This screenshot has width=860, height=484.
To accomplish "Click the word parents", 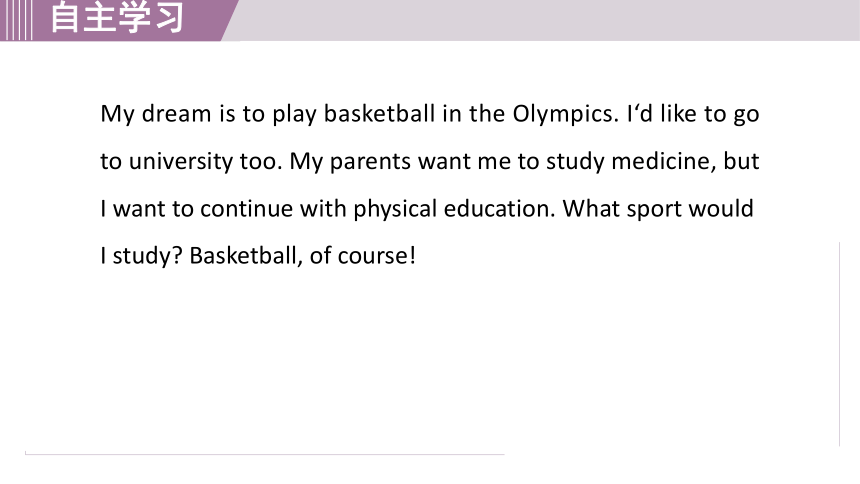I will [370, 162].
